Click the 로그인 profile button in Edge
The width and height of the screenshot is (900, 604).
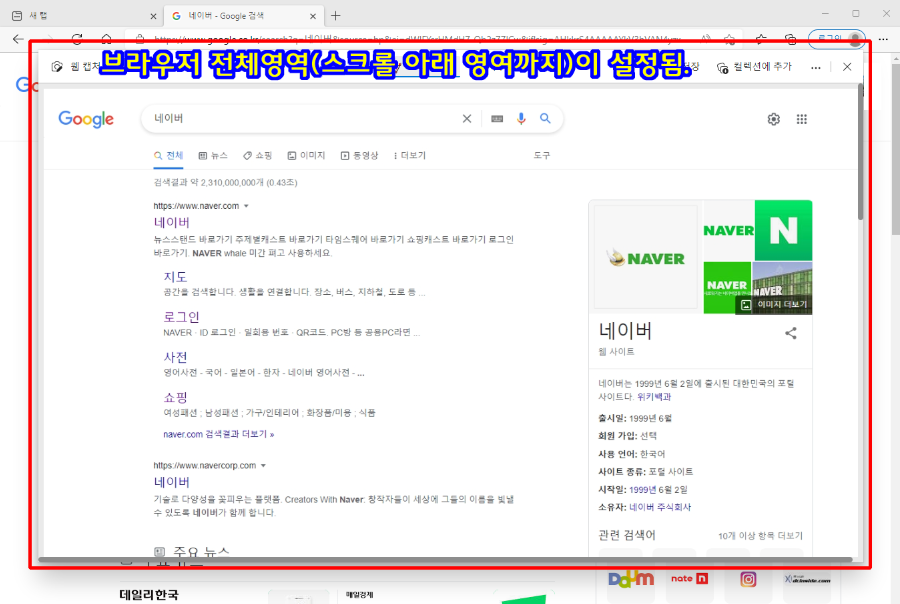[x=836, y=39]
